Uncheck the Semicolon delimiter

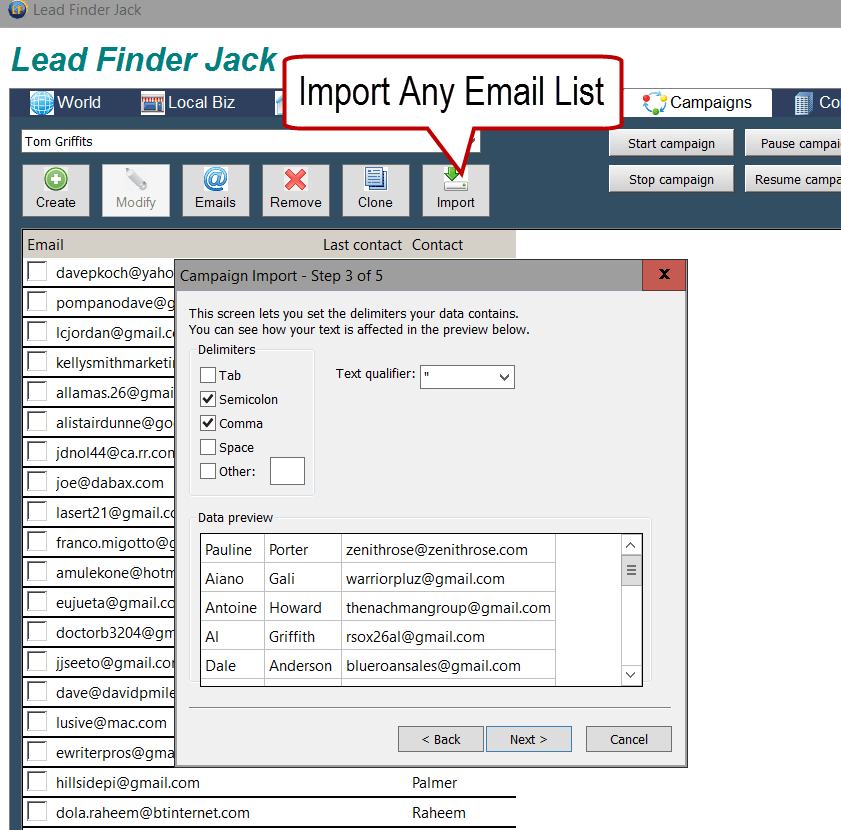point(208,399)
